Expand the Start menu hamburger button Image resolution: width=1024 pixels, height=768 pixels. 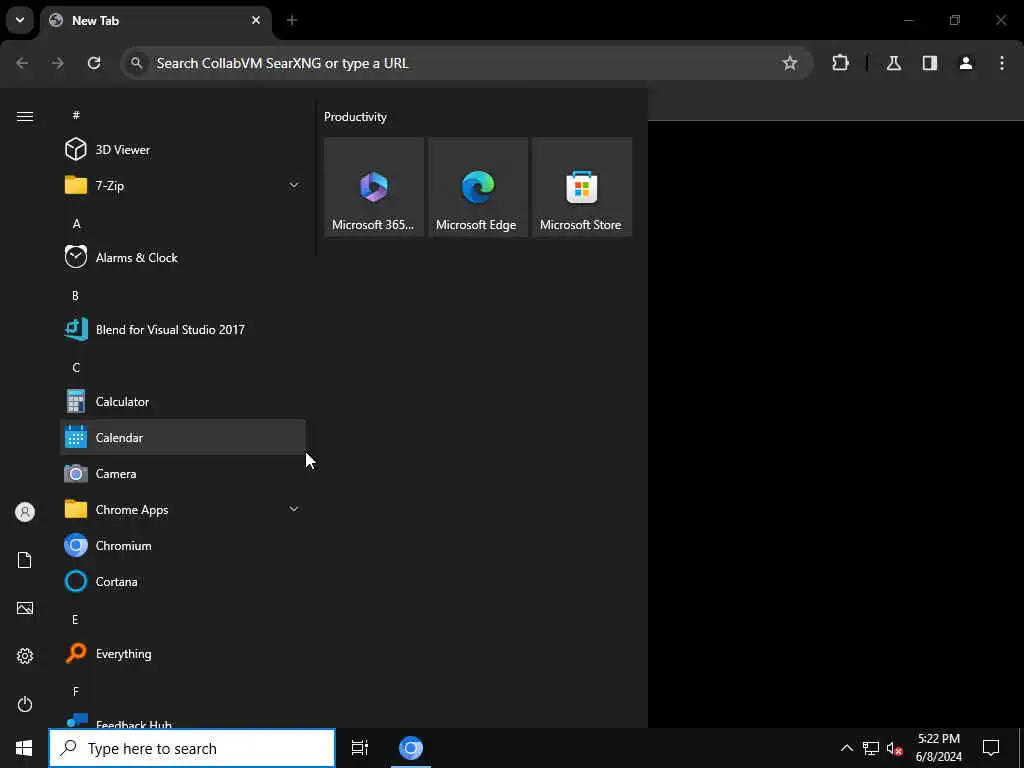coord(25,116)
